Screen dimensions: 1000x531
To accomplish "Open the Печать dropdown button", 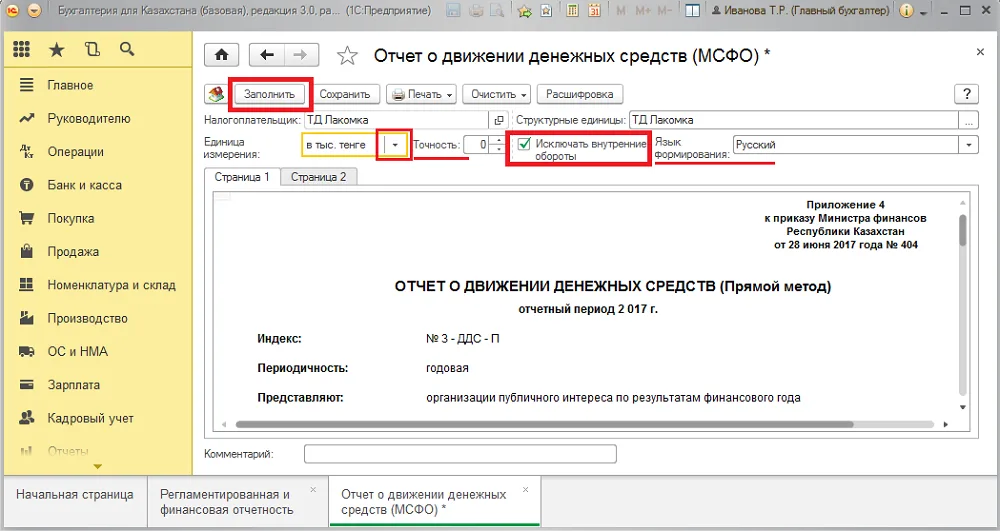I will 422,94.
